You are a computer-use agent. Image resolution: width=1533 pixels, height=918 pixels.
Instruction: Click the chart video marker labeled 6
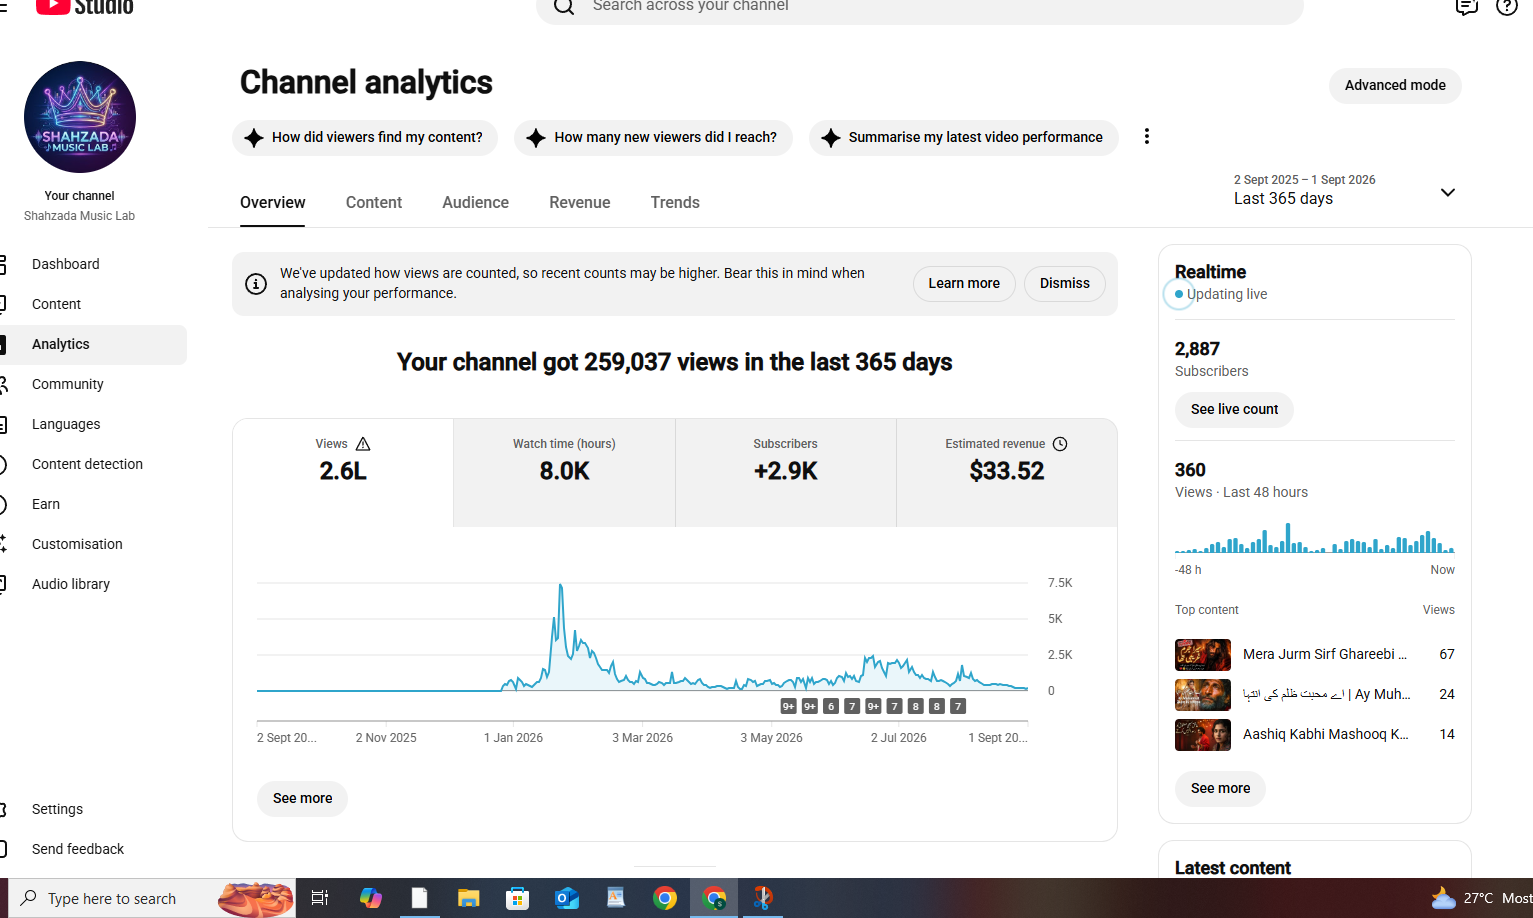pyautogui.click(x=831, y=707)
